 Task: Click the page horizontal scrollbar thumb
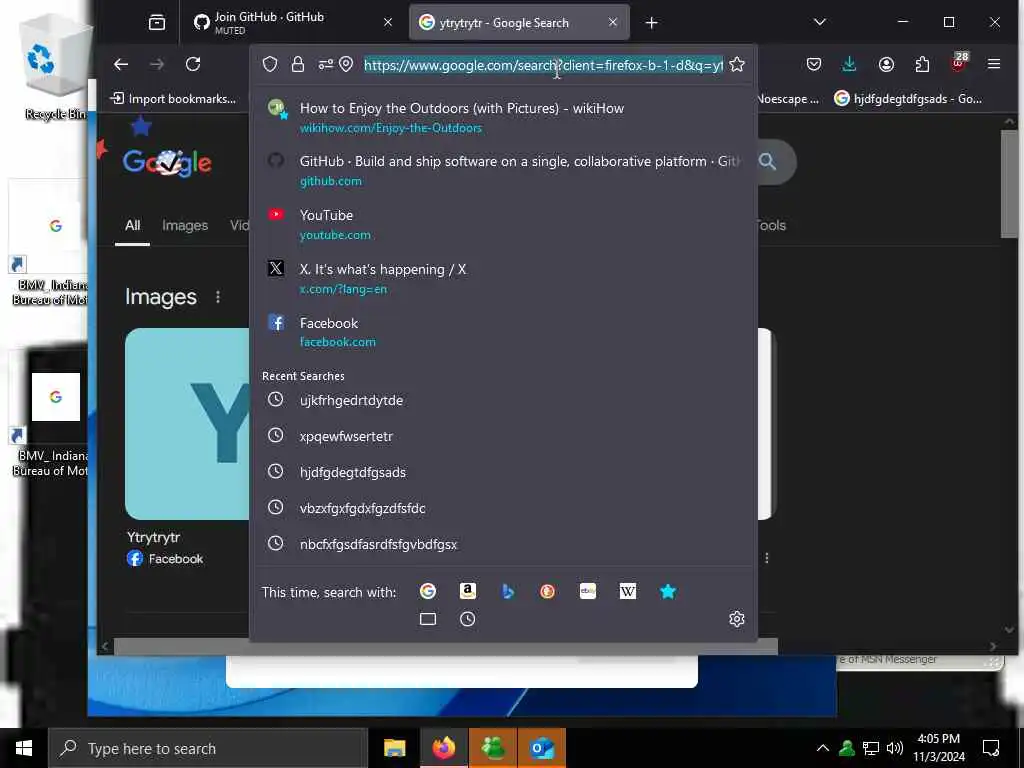pyautogui.click(x=446, y=647)
